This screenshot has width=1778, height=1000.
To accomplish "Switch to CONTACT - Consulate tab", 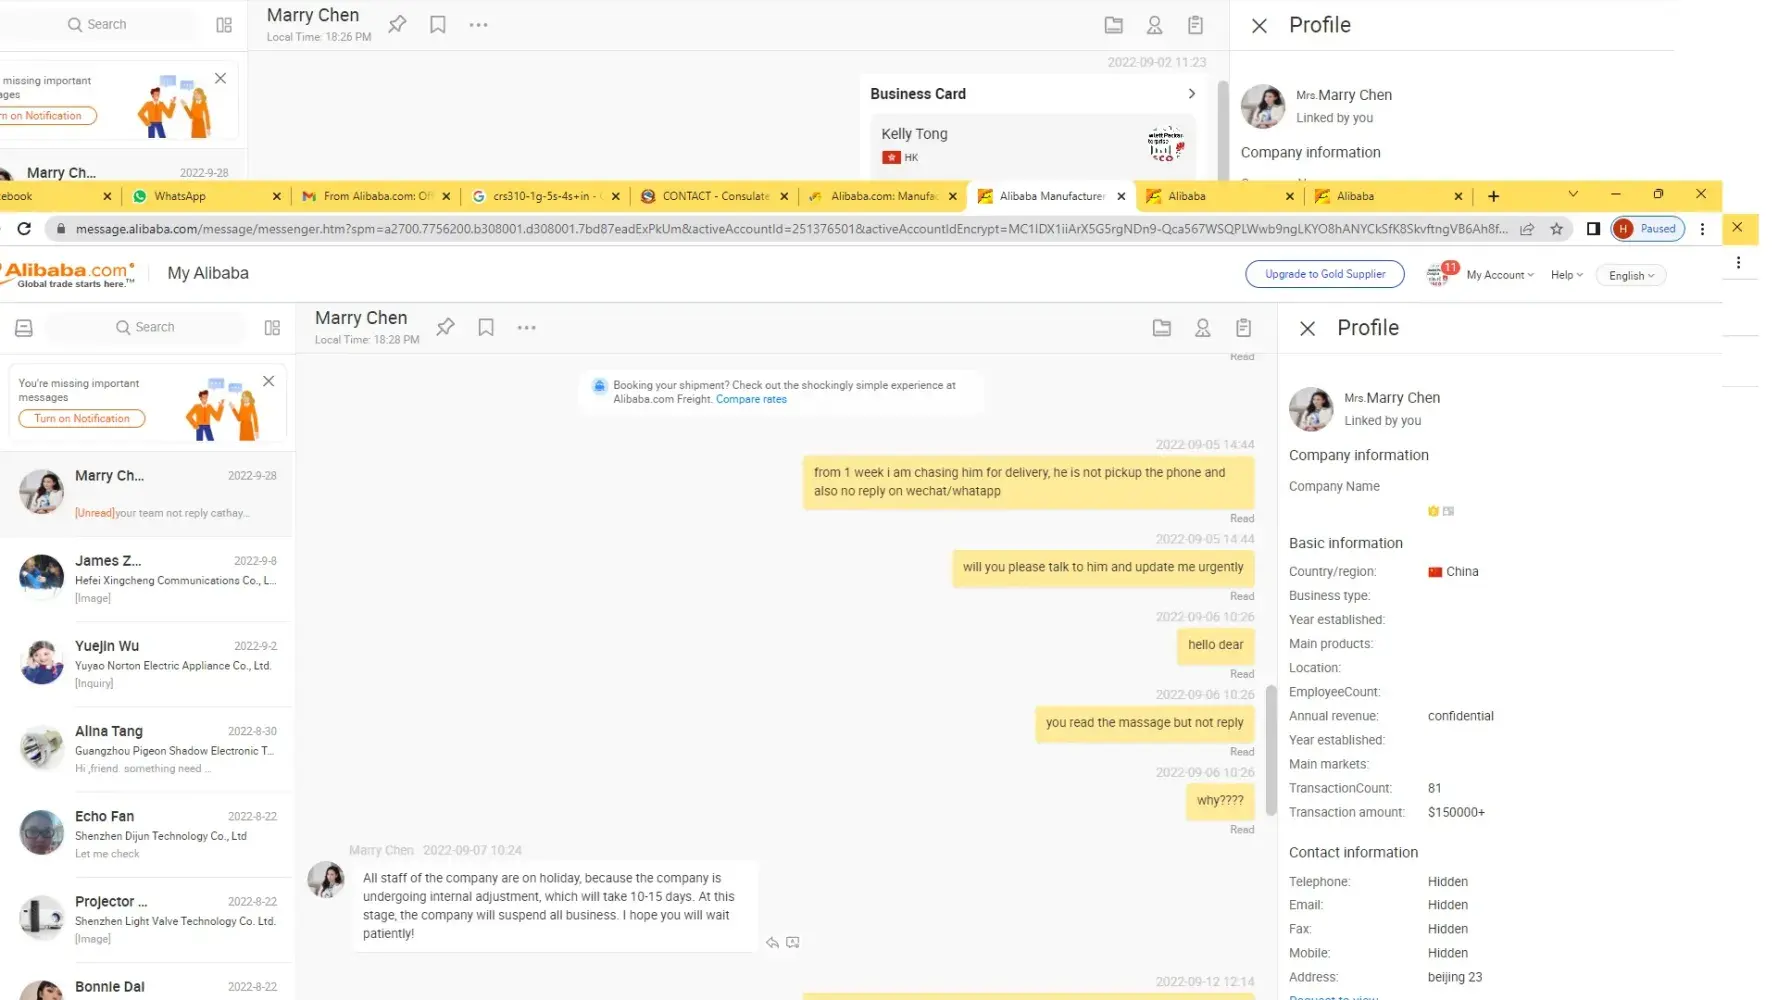I will tap(715, 196).
